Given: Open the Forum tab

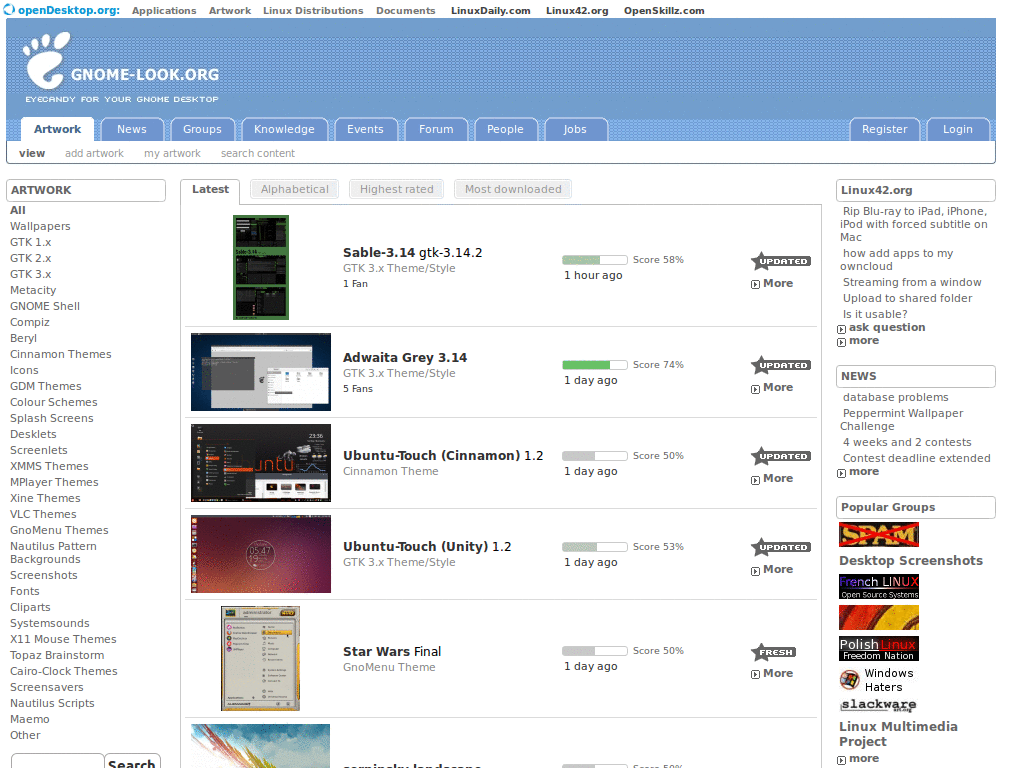Looking at the screenshot, I should 436,129.
